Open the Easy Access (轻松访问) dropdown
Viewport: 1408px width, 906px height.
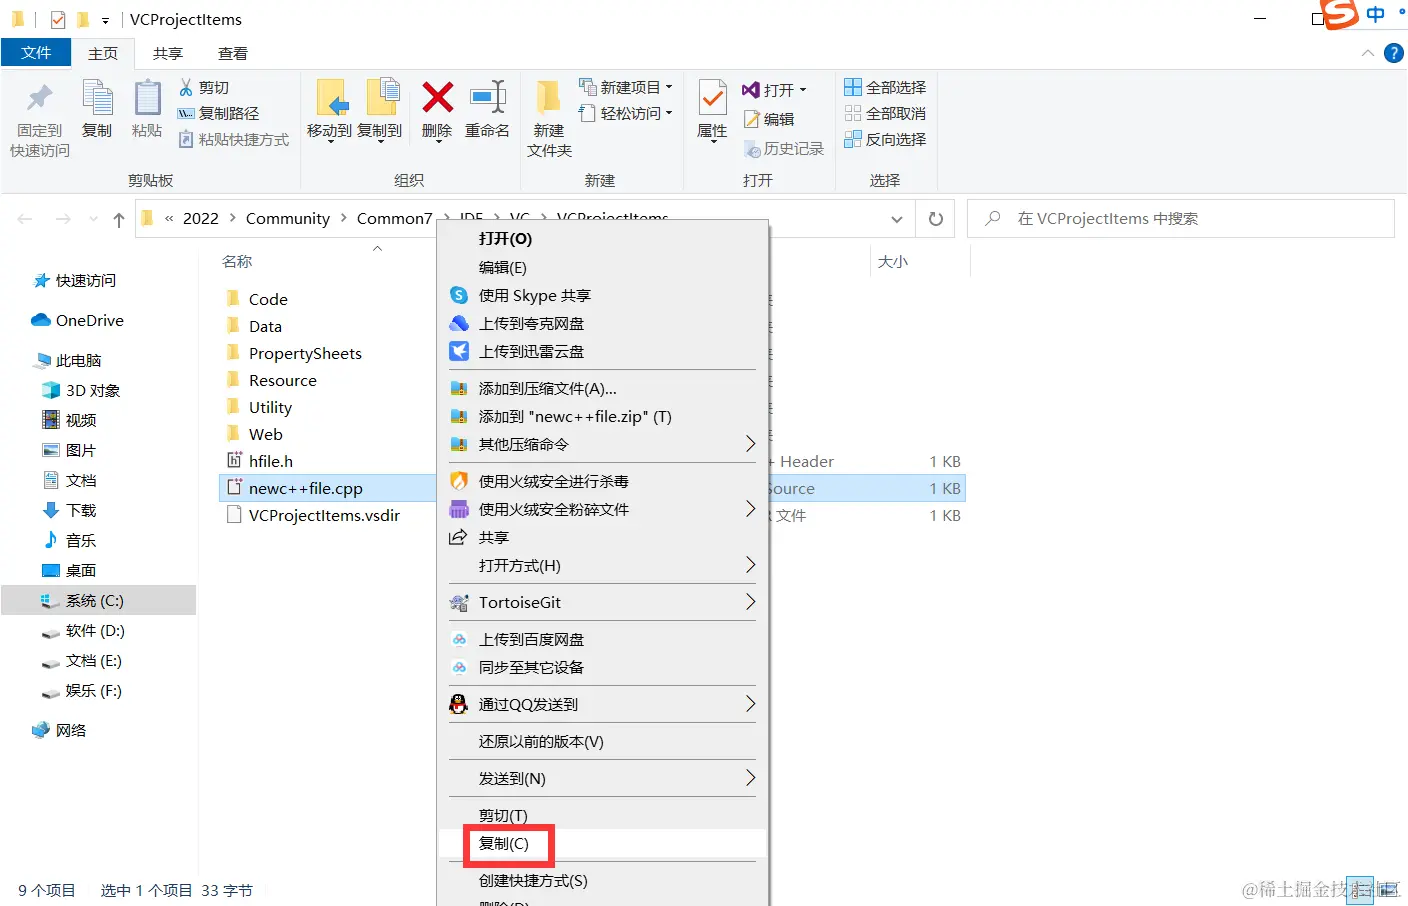coord(626,114)
